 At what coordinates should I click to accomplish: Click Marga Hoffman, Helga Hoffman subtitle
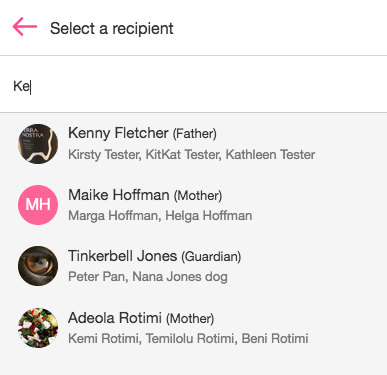pos(160,216)
